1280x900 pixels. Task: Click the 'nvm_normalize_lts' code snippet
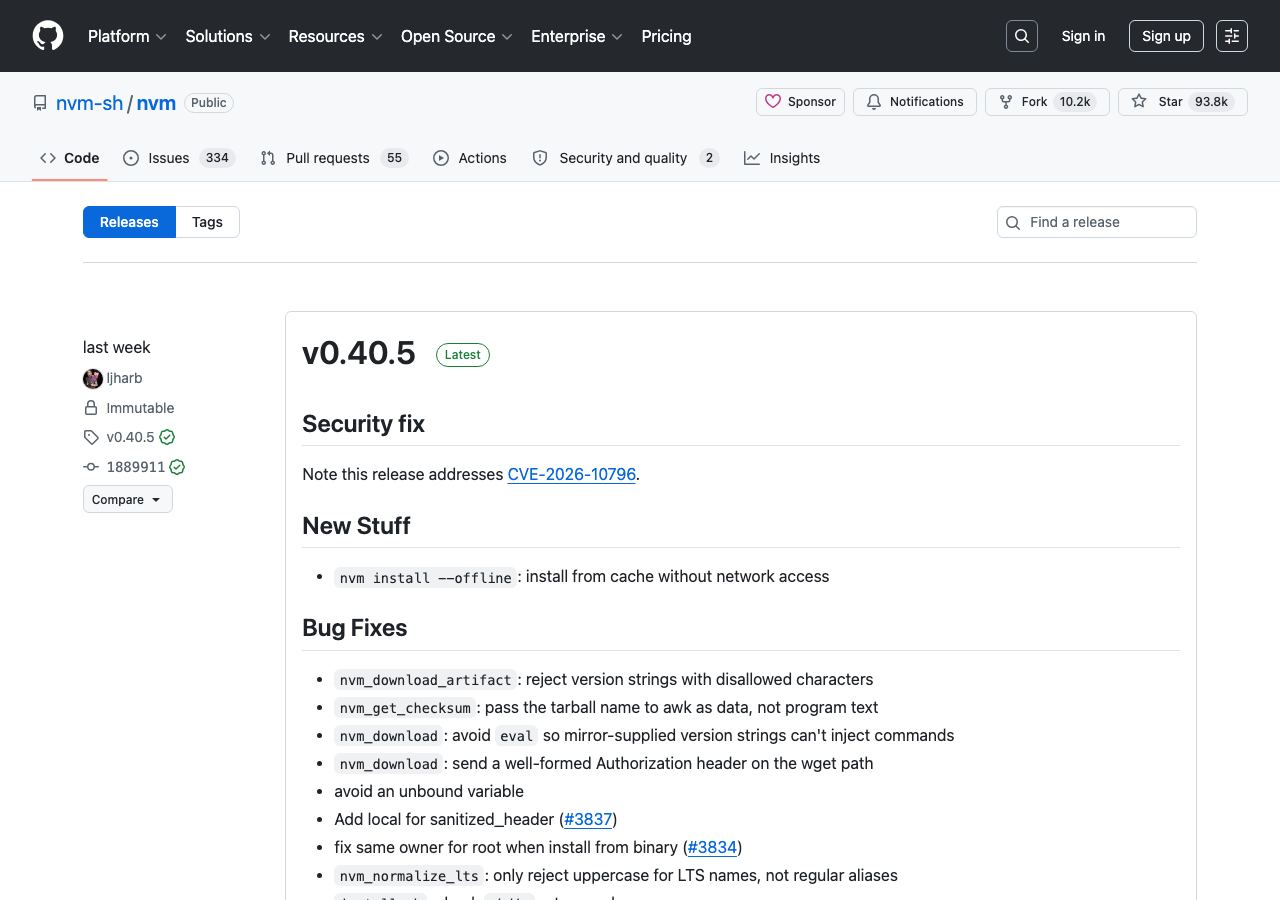(409, 876)
